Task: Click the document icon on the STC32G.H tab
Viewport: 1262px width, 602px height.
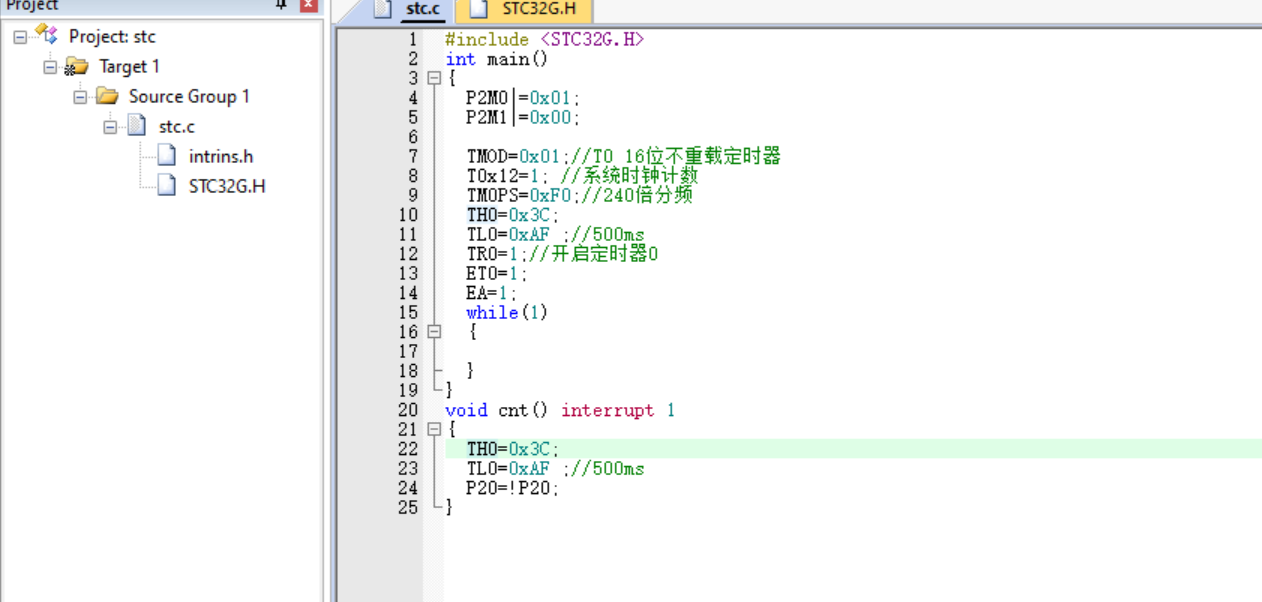Action: pyautogui.click(x=479, y=9)
